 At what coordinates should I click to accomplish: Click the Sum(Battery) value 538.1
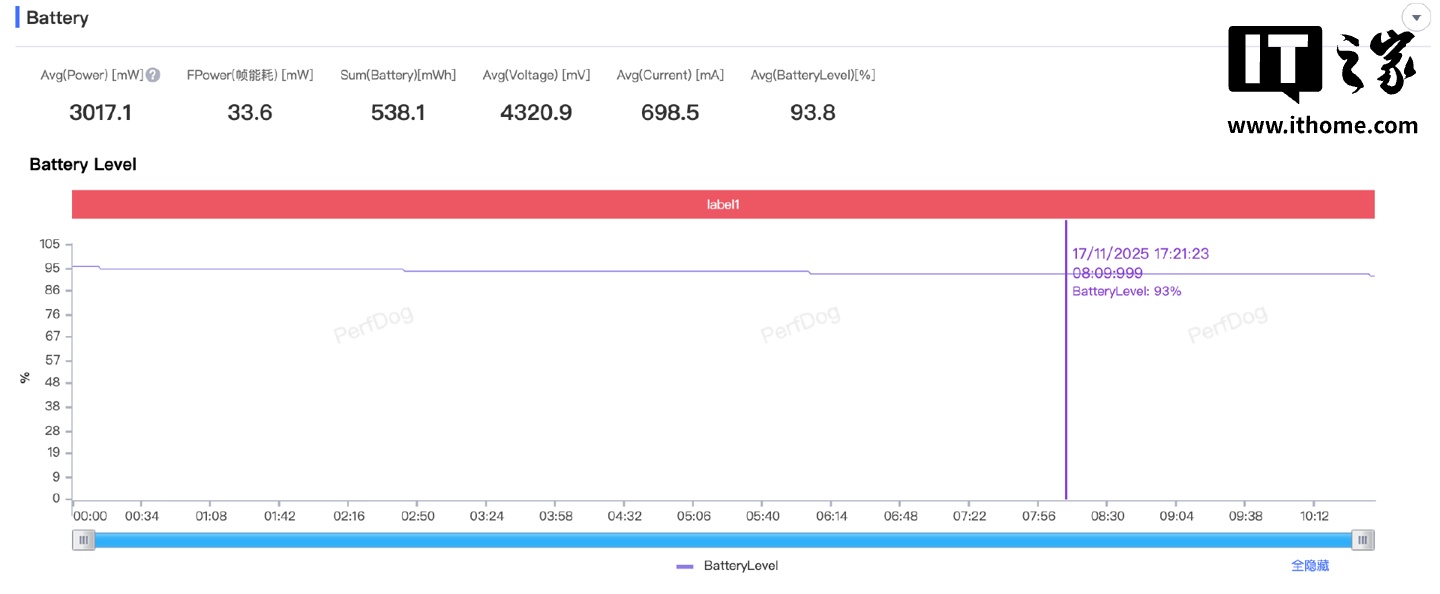(397, 112)
